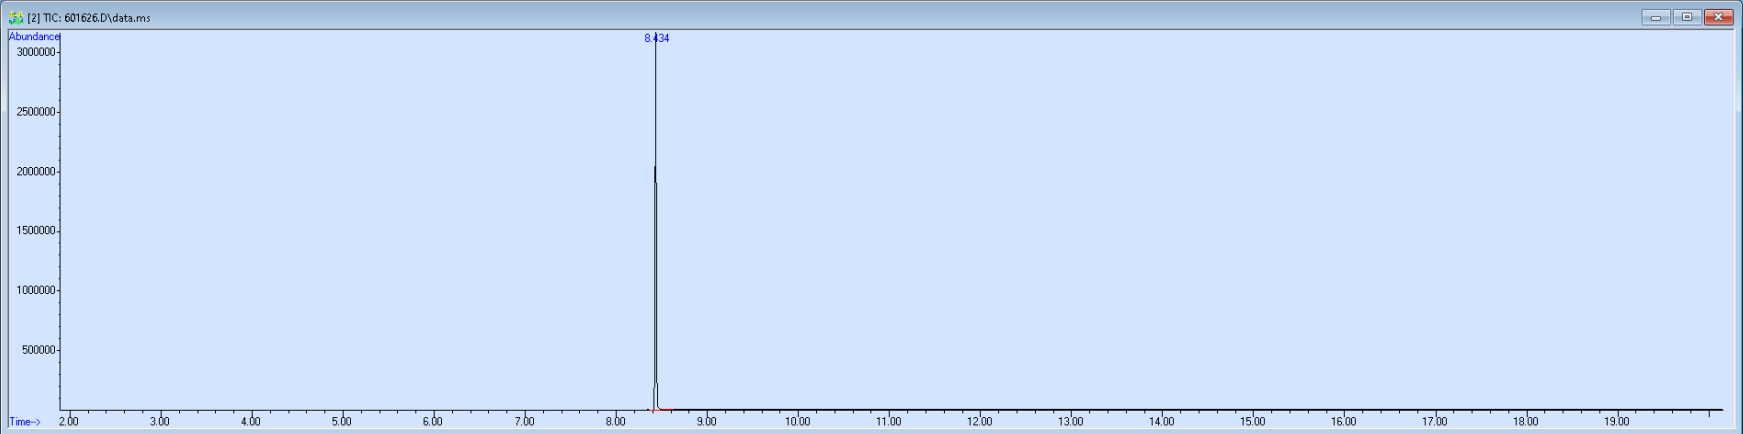
Task: Close the TIC chromatogram window
Action: pyautogui.click(x=1719, y=17)
